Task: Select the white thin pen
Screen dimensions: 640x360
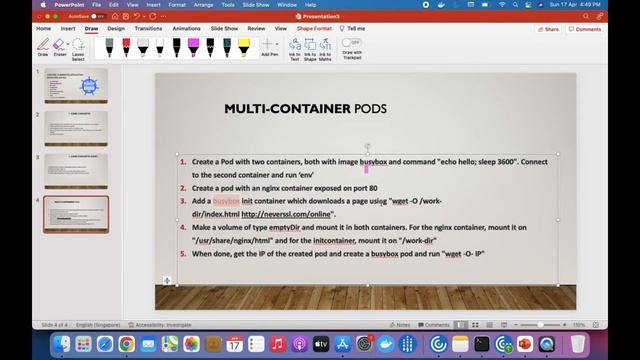Action: [160, 47]
